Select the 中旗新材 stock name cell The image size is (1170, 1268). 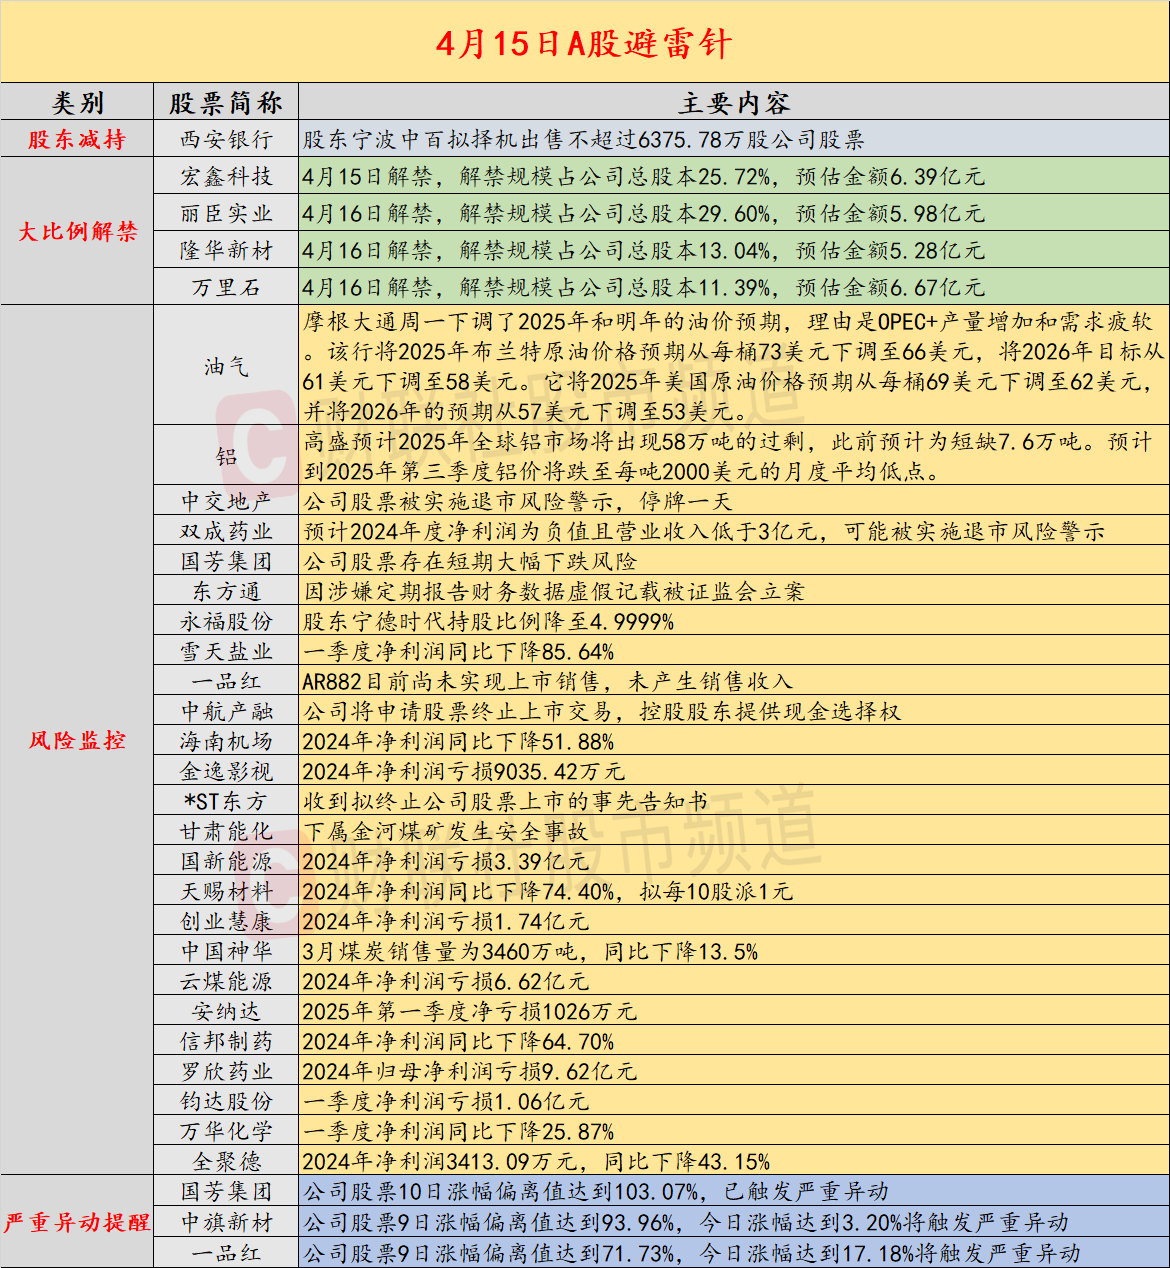pos(226,1222)
